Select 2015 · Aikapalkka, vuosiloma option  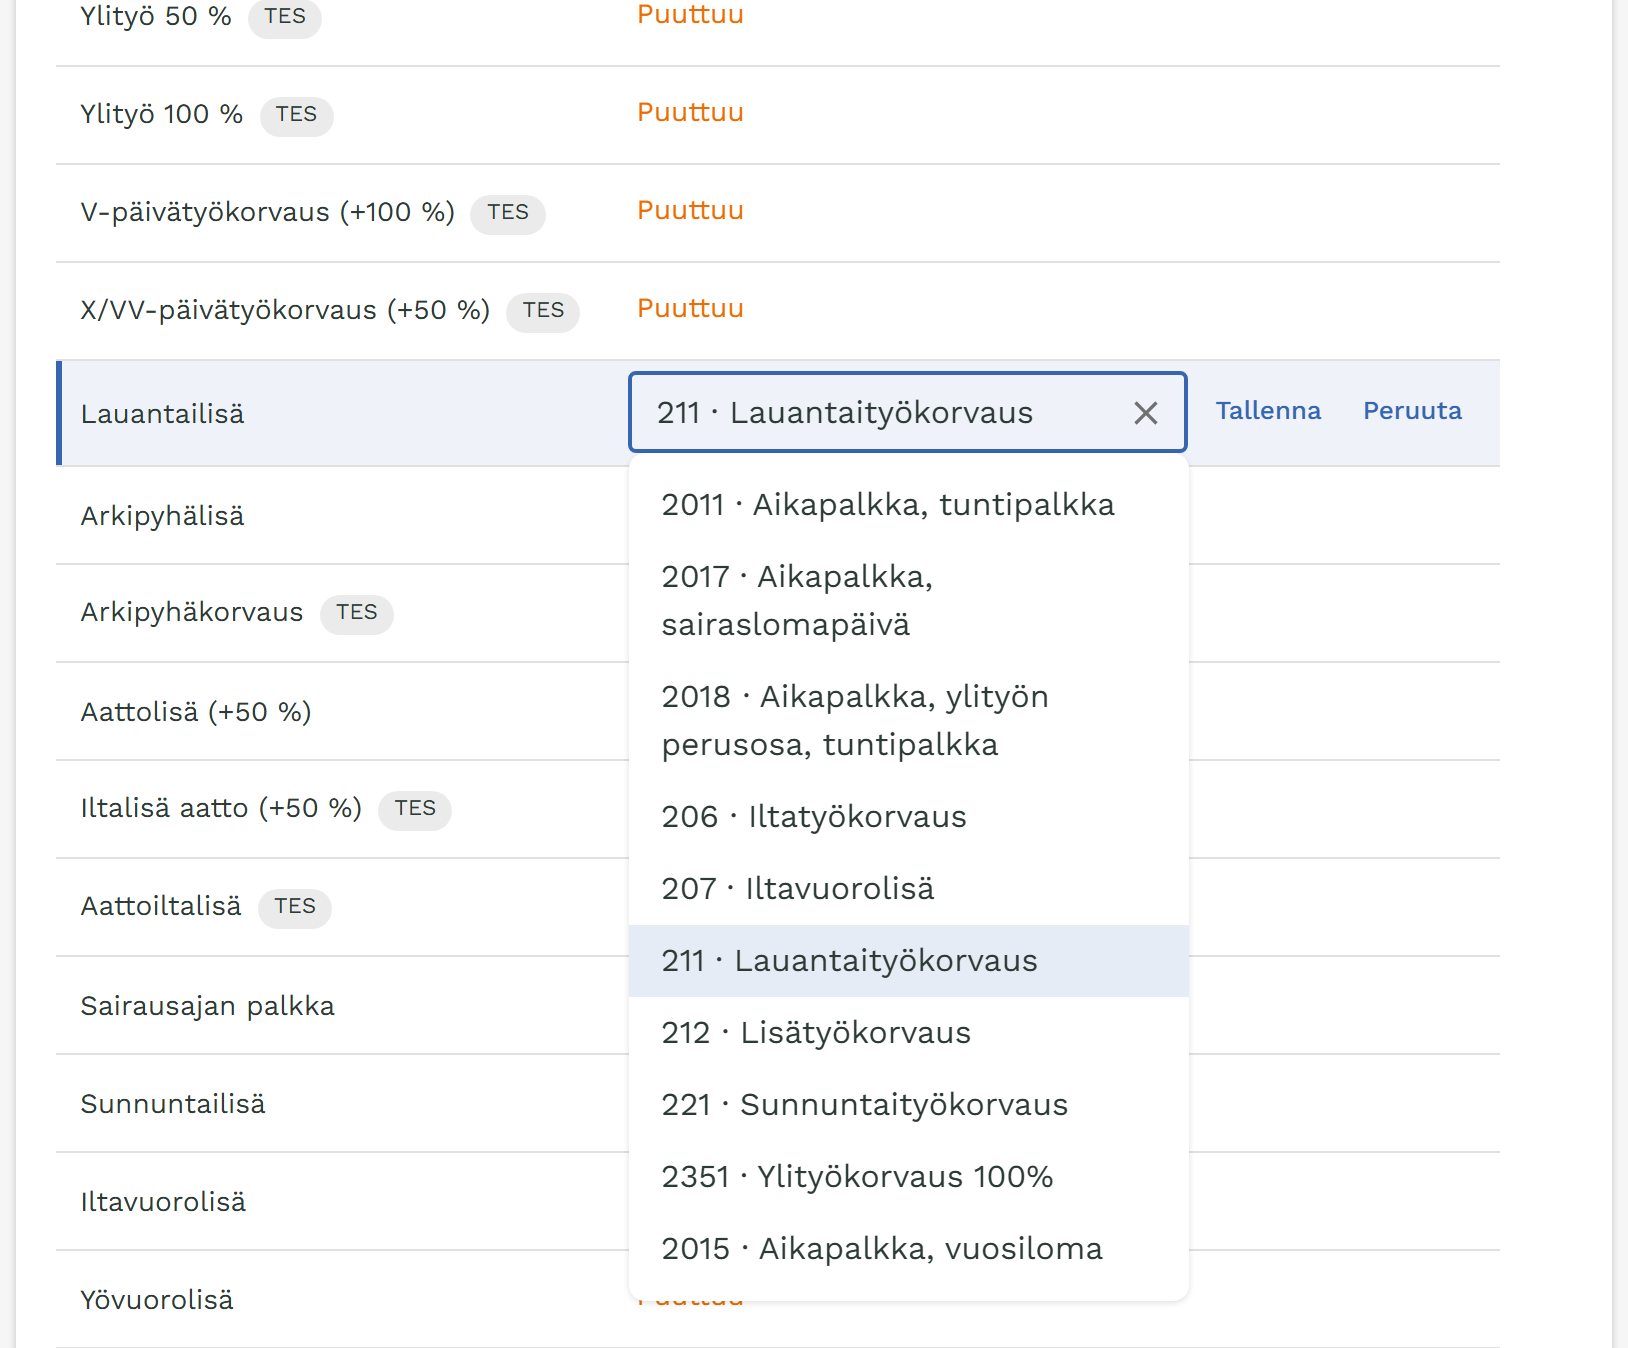[x=908, y=1249]
